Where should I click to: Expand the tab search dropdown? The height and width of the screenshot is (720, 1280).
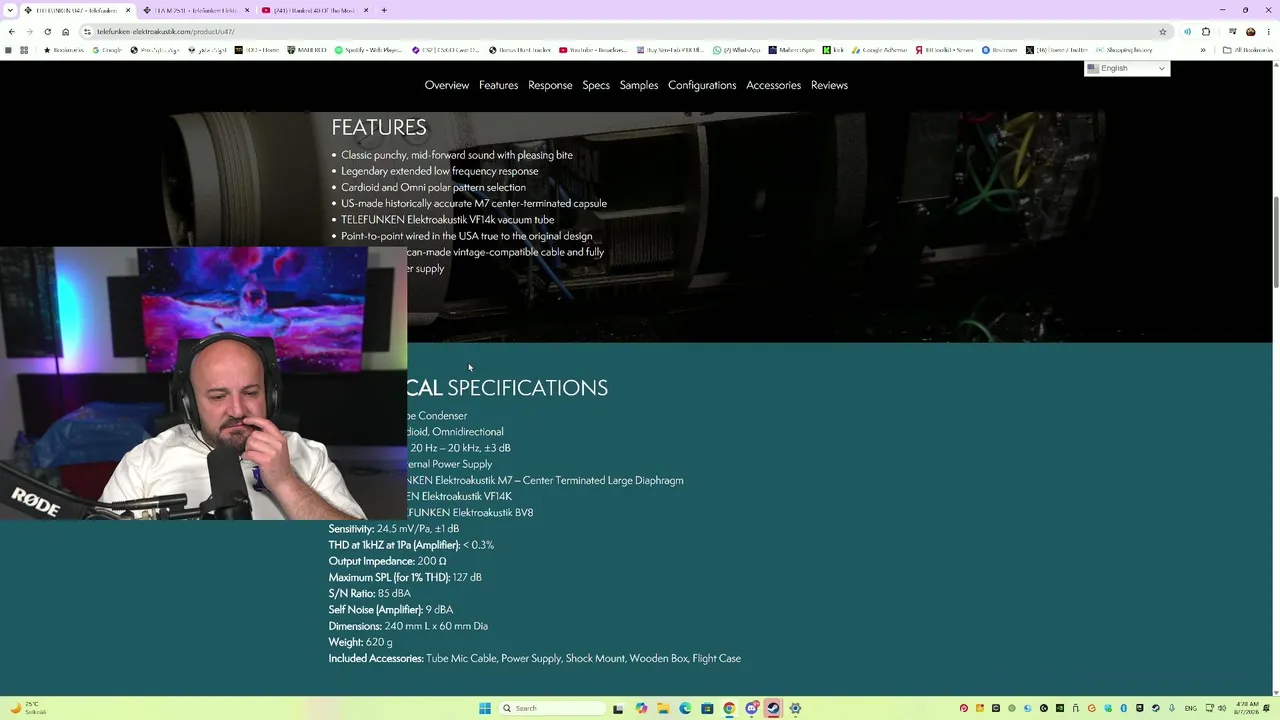pyautogui.click(x=12, y=10)
